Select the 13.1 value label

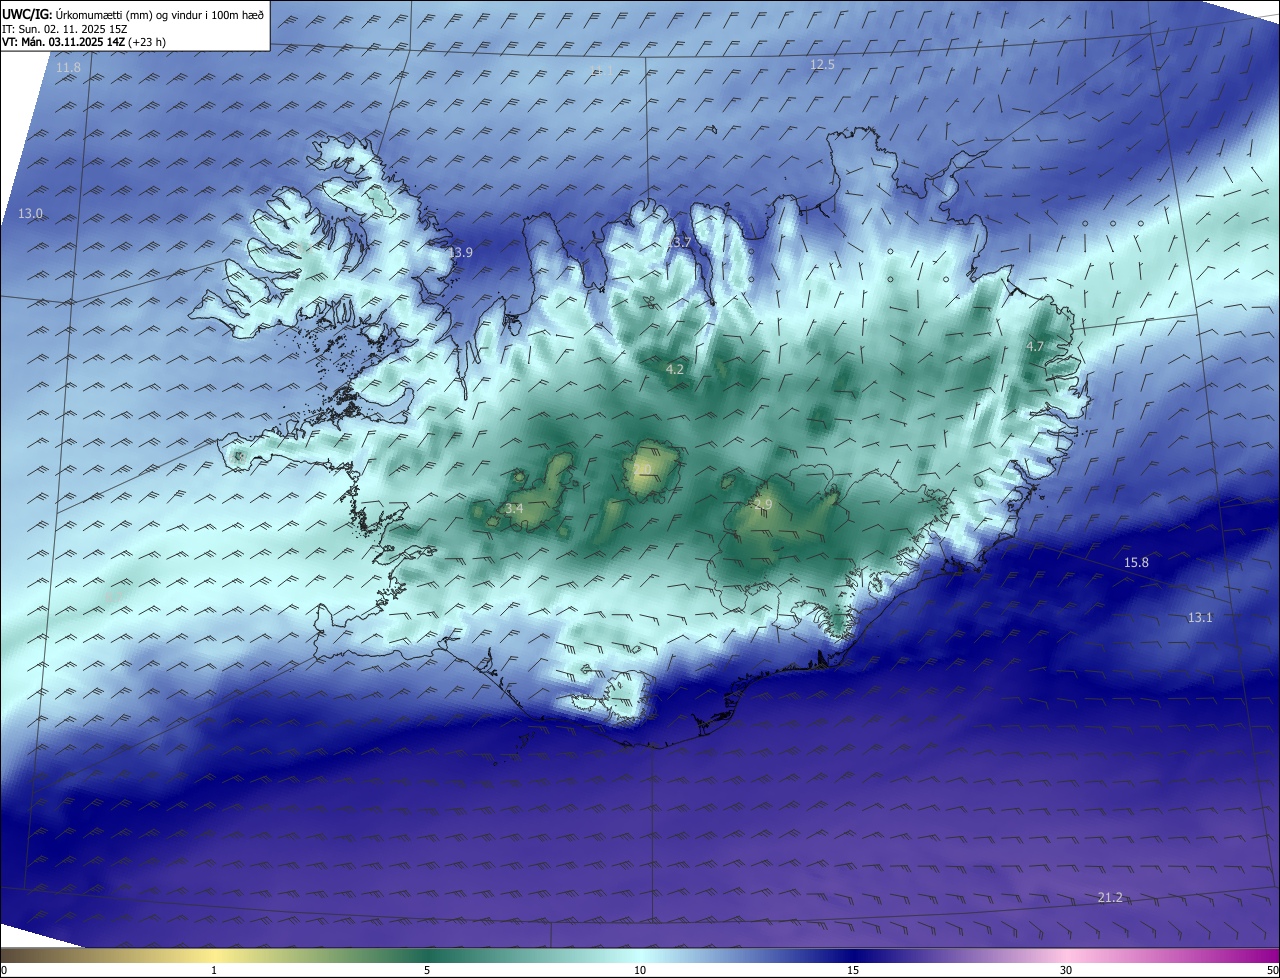(1200, 618)
